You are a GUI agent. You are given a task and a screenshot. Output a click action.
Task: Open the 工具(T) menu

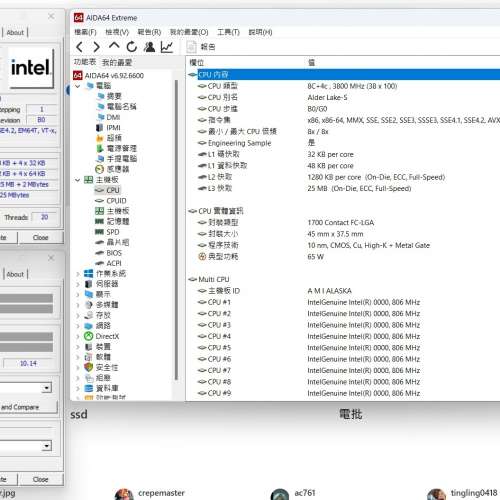point(228,32)
